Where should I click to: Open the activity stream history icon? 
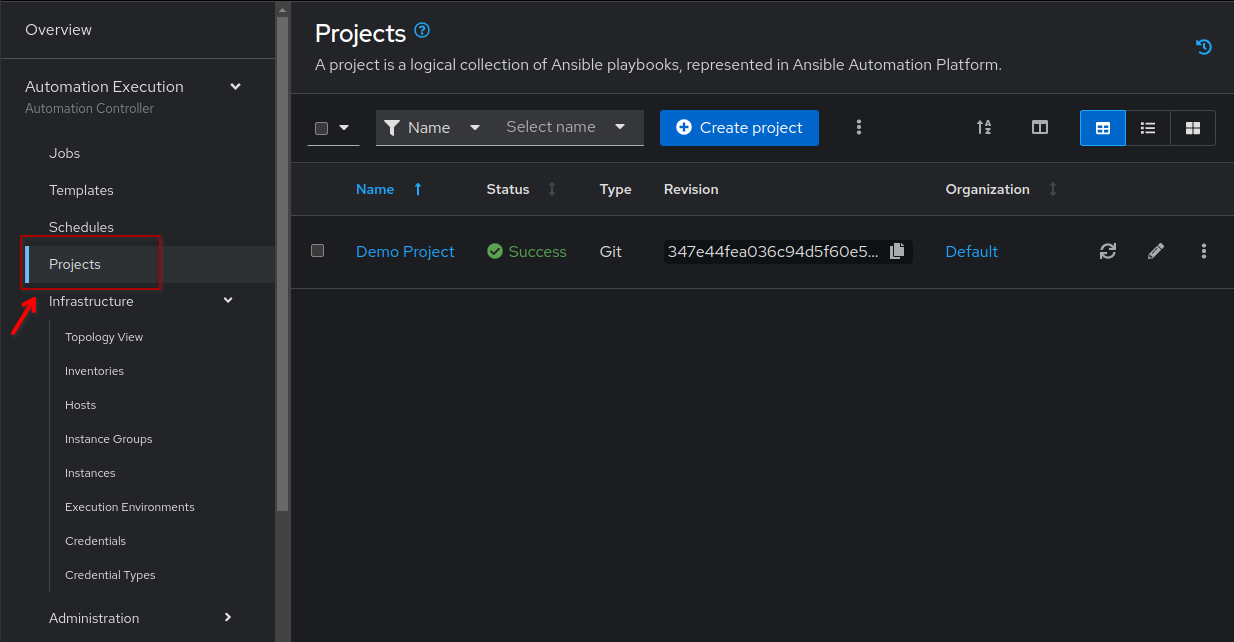[1204, 47]
